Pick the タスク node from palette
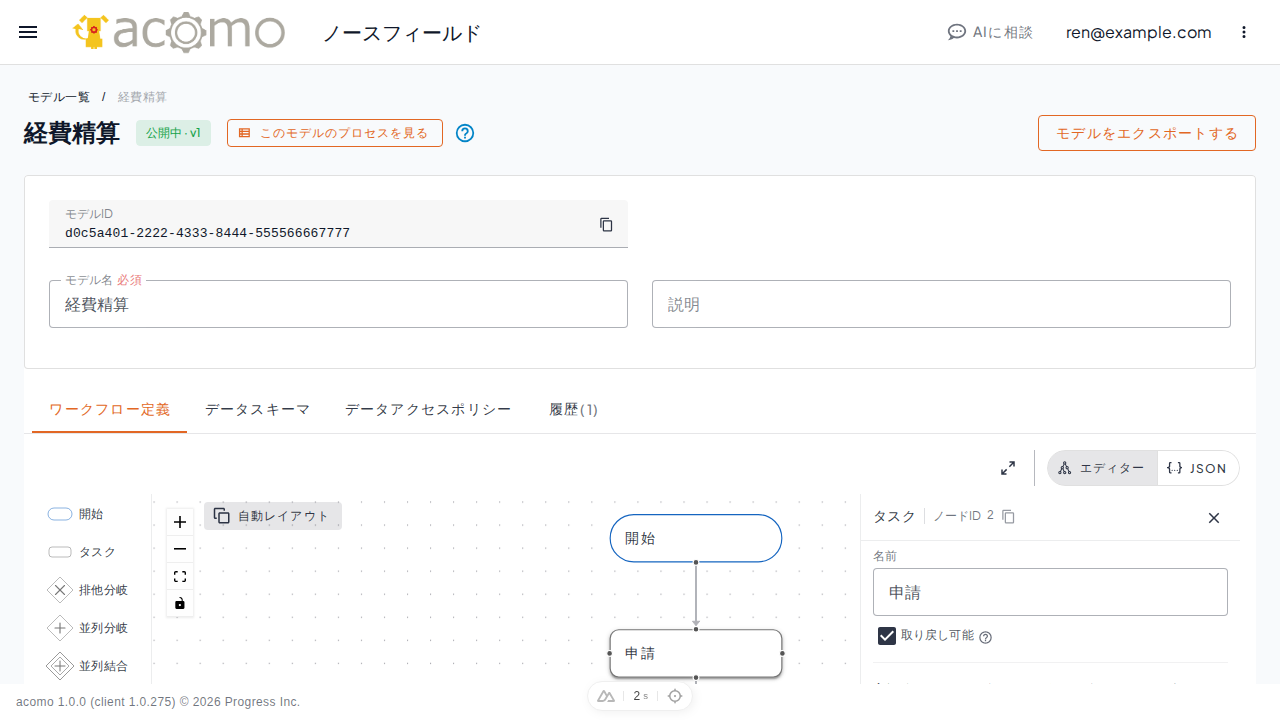 pos(81,552)
